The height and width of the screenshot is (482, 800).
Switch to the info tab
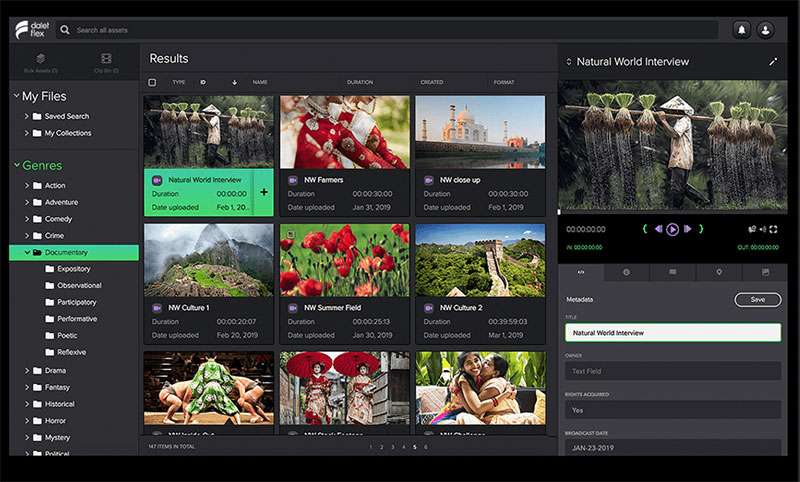coord(627,272)
